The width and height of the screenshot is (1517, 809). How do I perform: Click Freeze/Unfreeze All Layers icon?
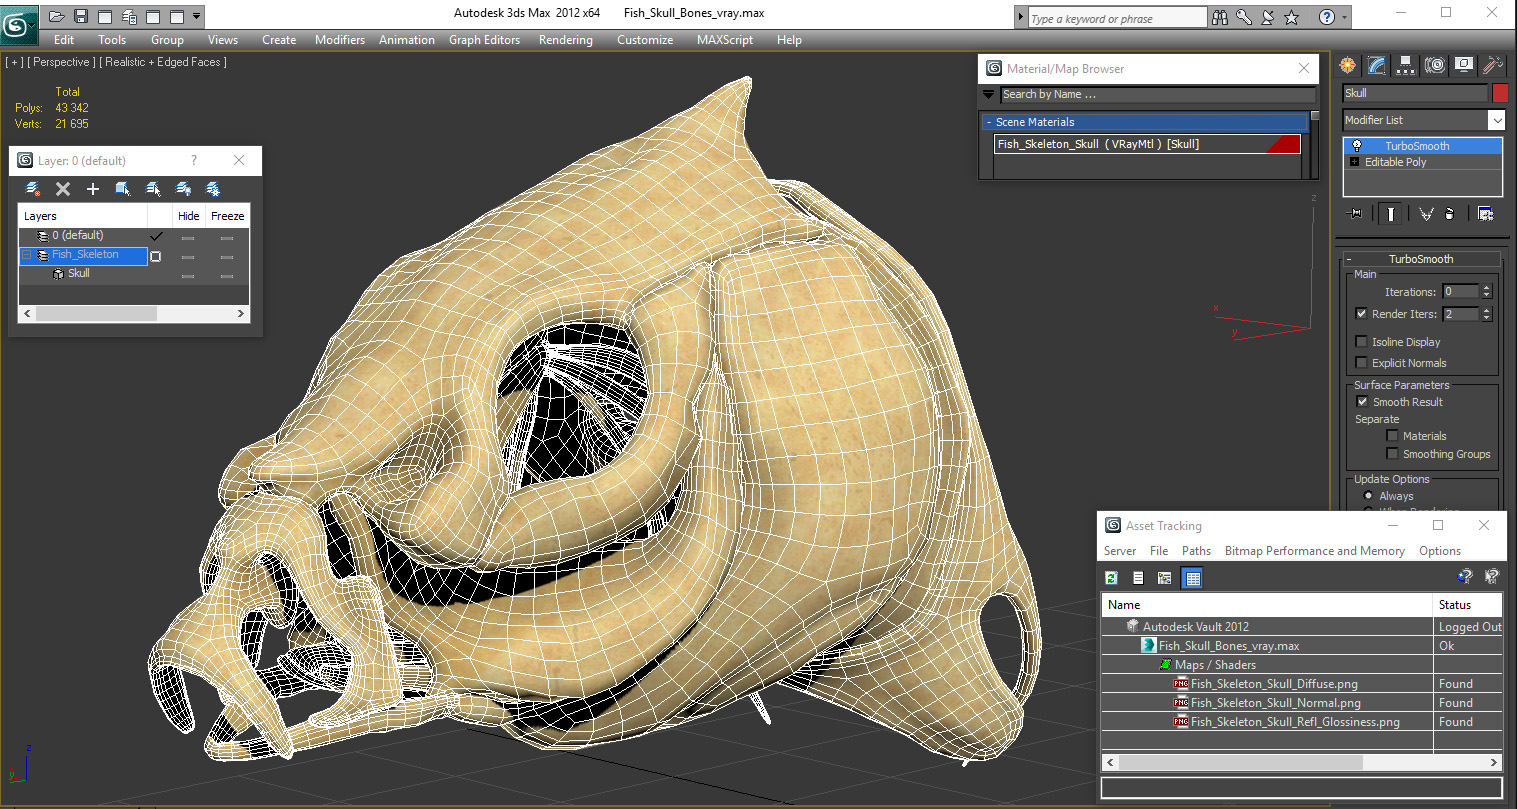pyautogui.click(x=213, y=188)
